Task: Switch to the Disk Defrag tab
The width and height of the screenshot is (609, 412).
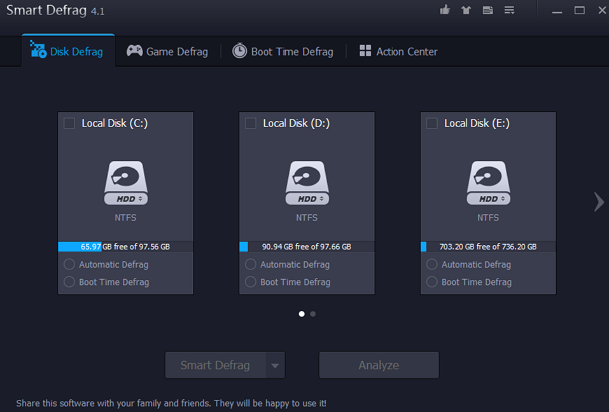Action: coord(68,51)
